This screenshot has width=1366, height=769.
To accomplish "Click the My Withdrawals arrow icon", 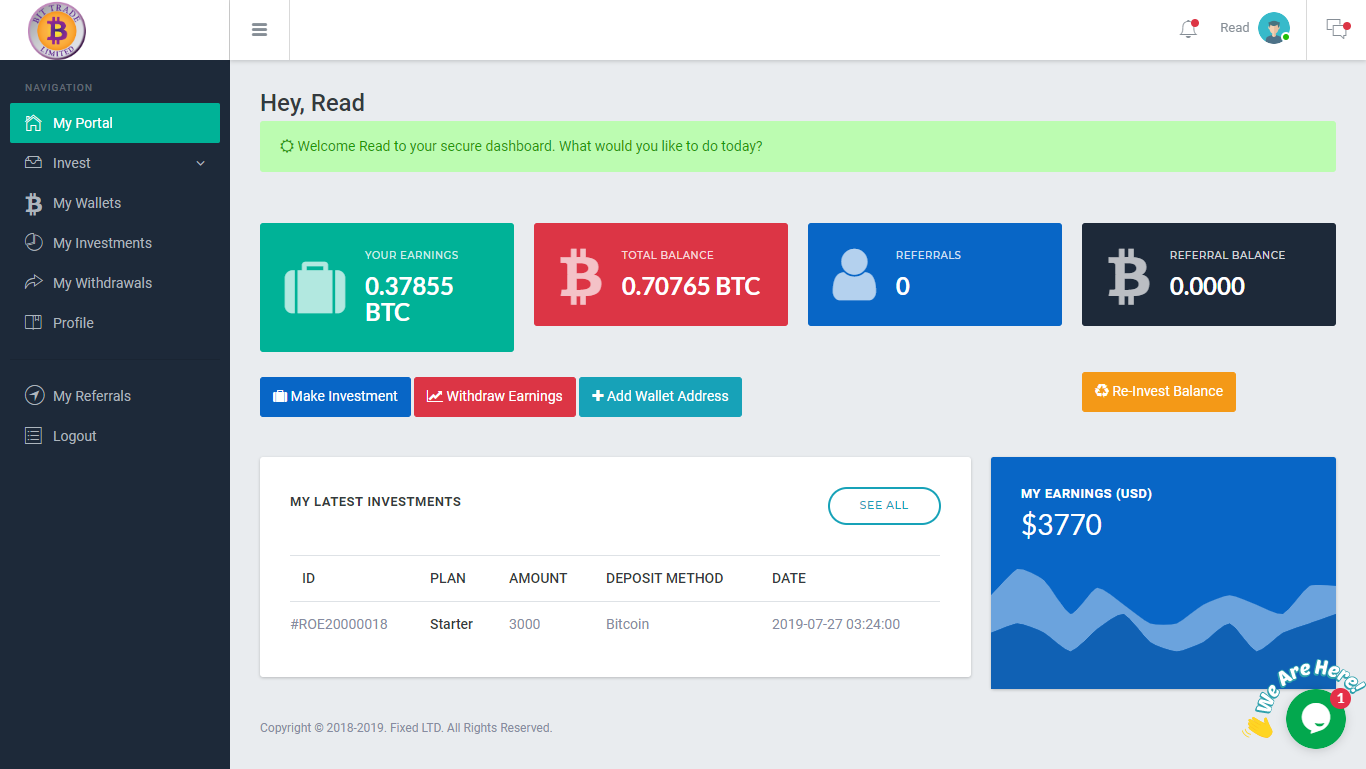I will [x=34, y=283].
